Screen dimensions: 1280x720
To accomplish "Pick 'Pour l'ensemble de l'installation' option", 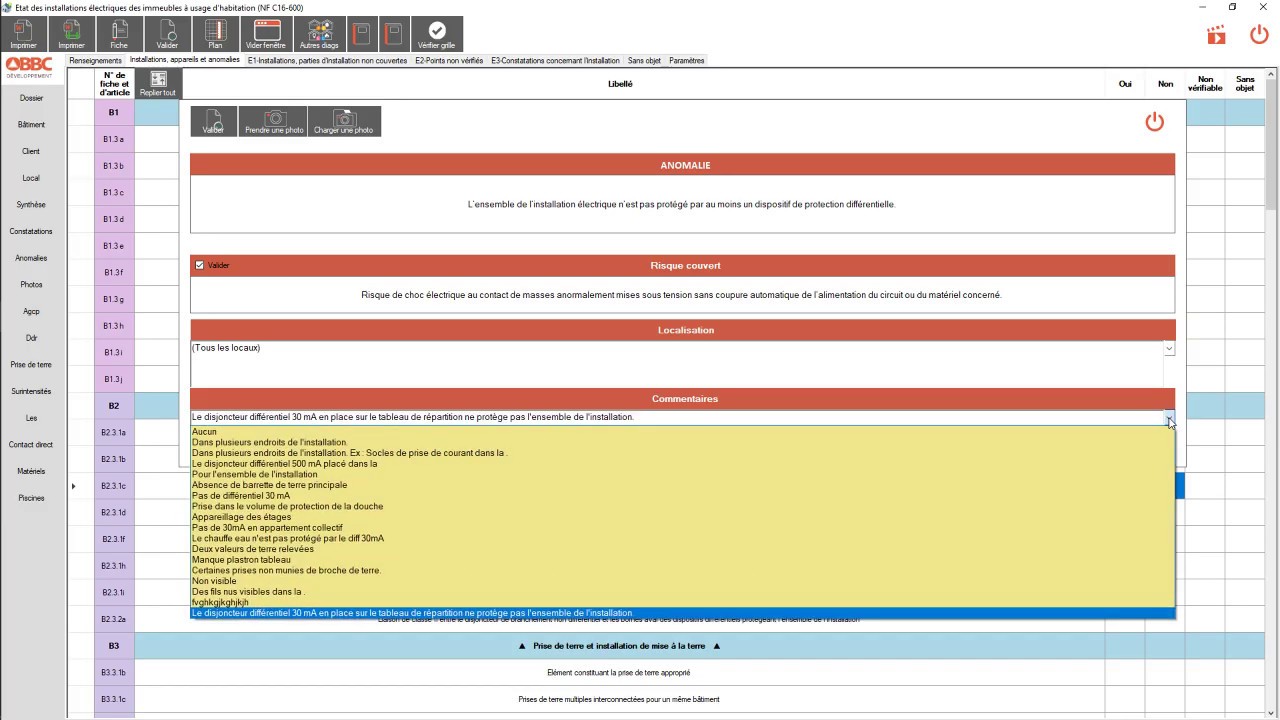I will pyautogui.click(x=683, y=474).
